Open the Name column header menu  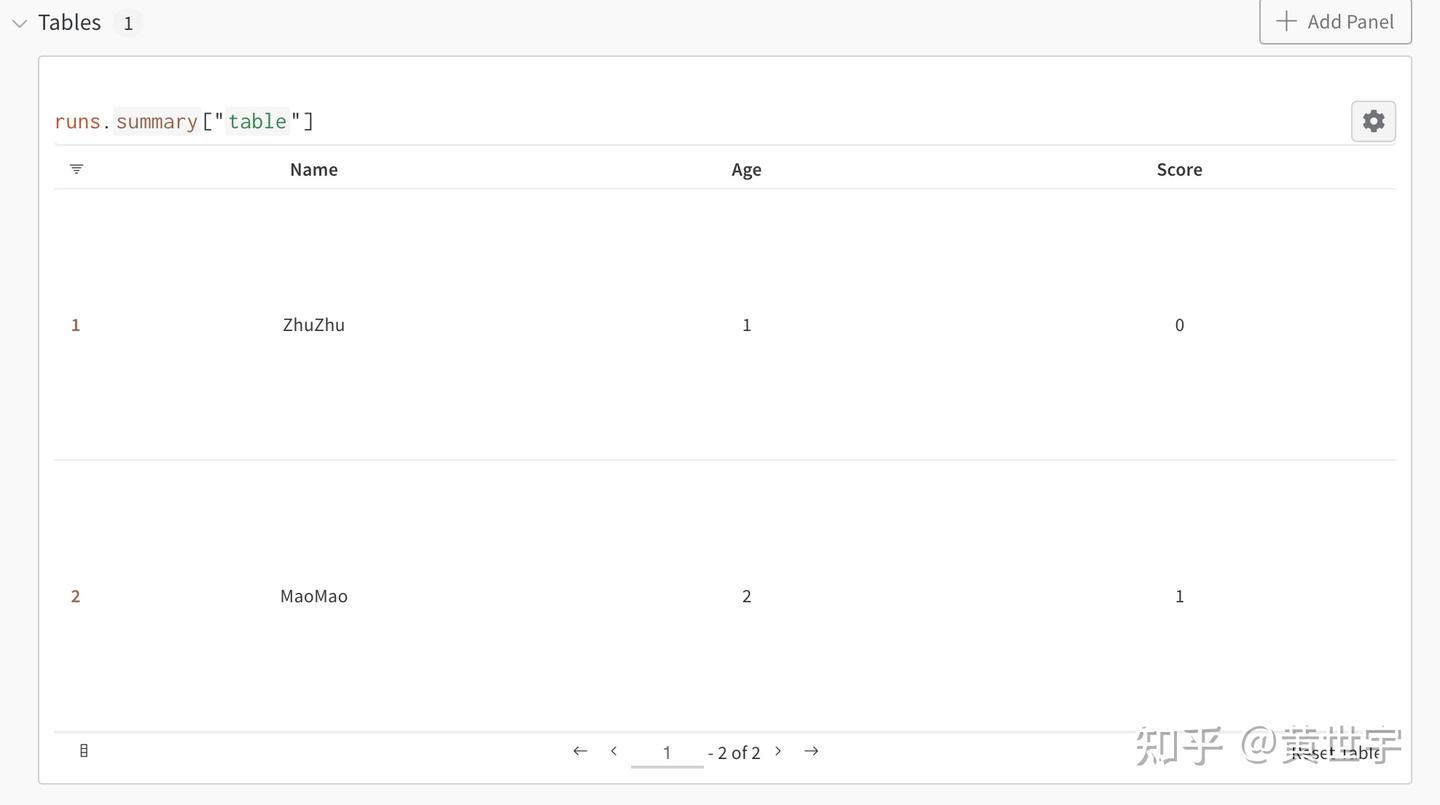pos(314,169)
